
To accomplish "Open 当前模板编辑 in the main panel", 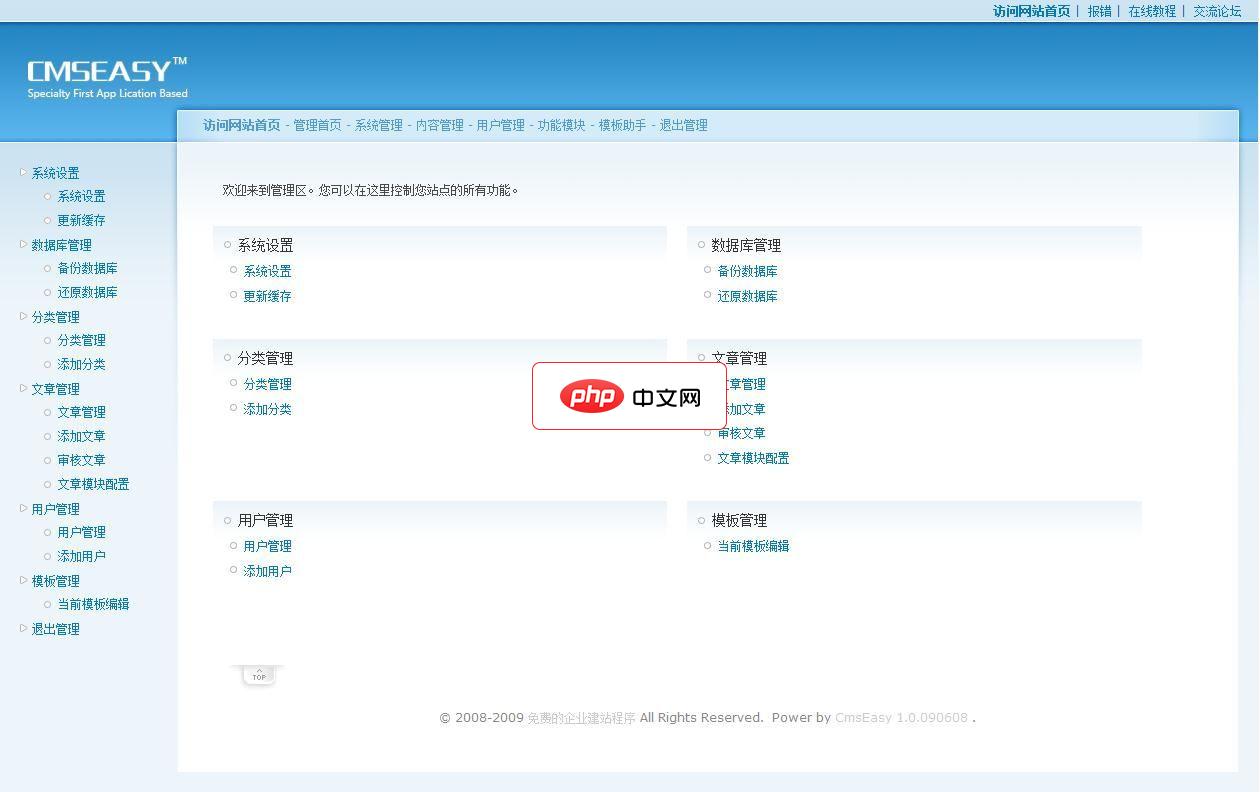I will [753, 546].
